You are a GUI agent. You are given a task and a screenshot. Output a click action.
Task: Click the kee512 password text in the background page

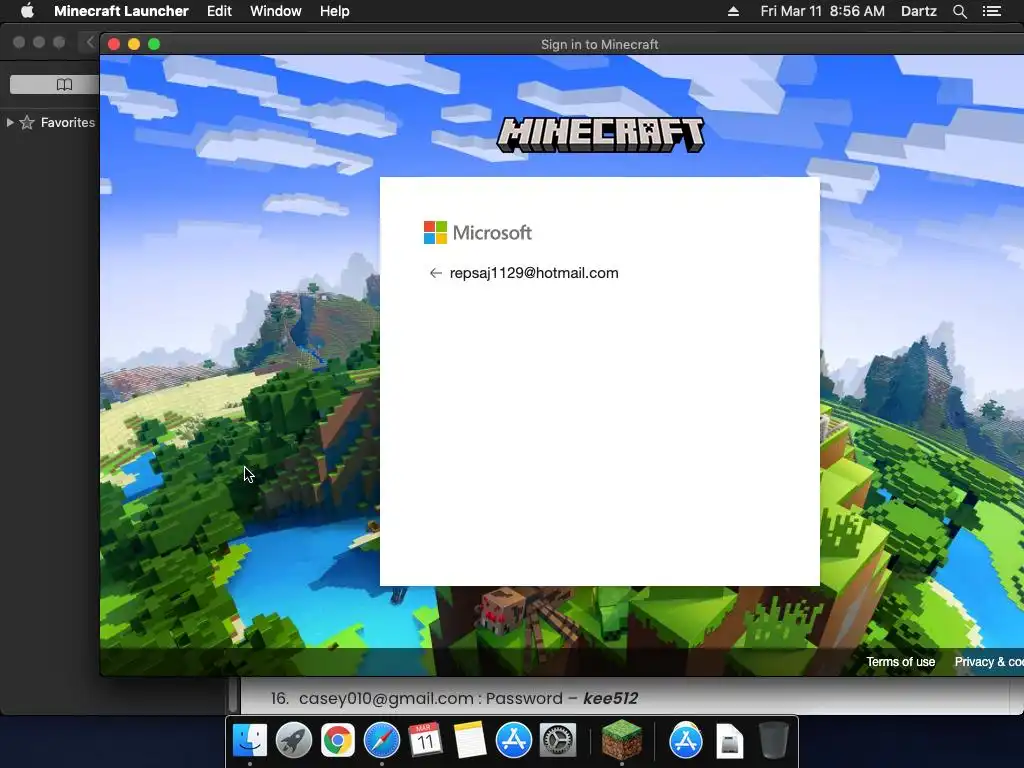click(610, 698)
